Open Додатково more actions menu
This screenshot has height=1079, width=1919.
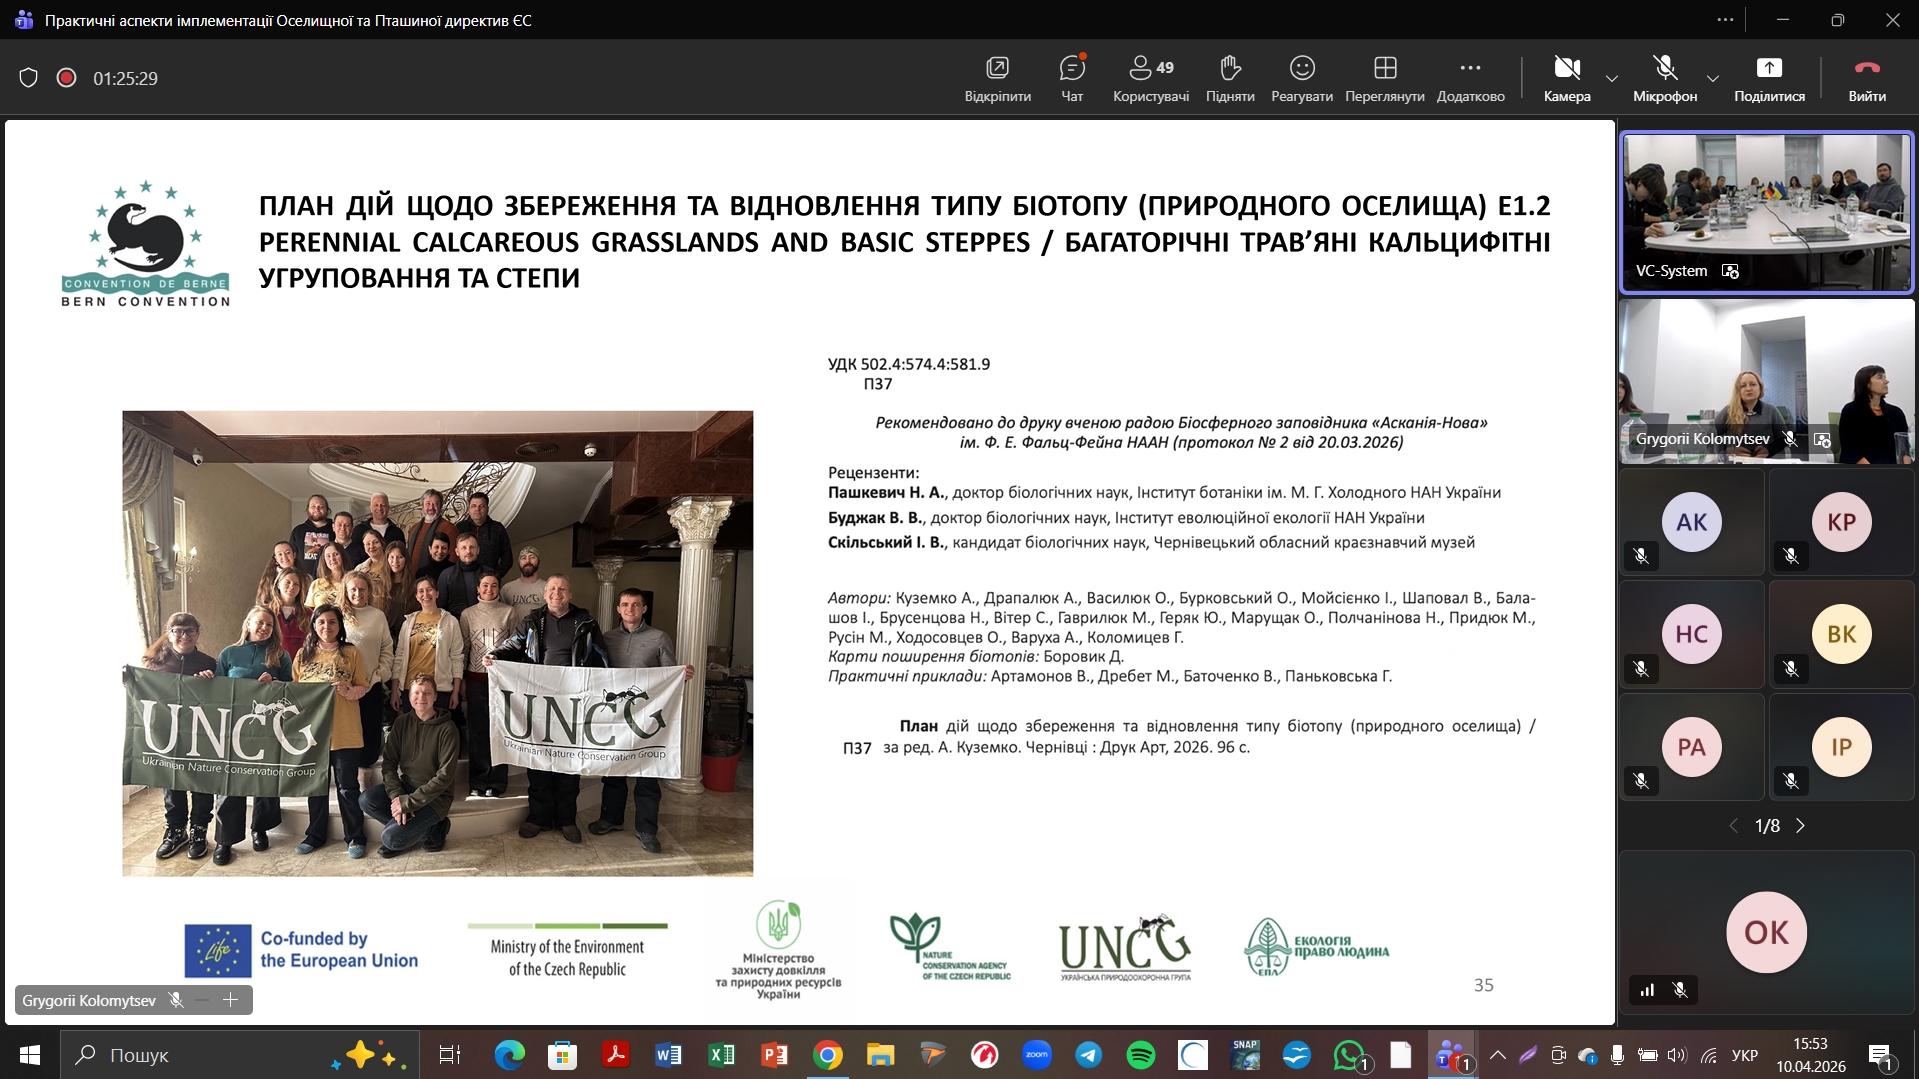[1470, 78]
